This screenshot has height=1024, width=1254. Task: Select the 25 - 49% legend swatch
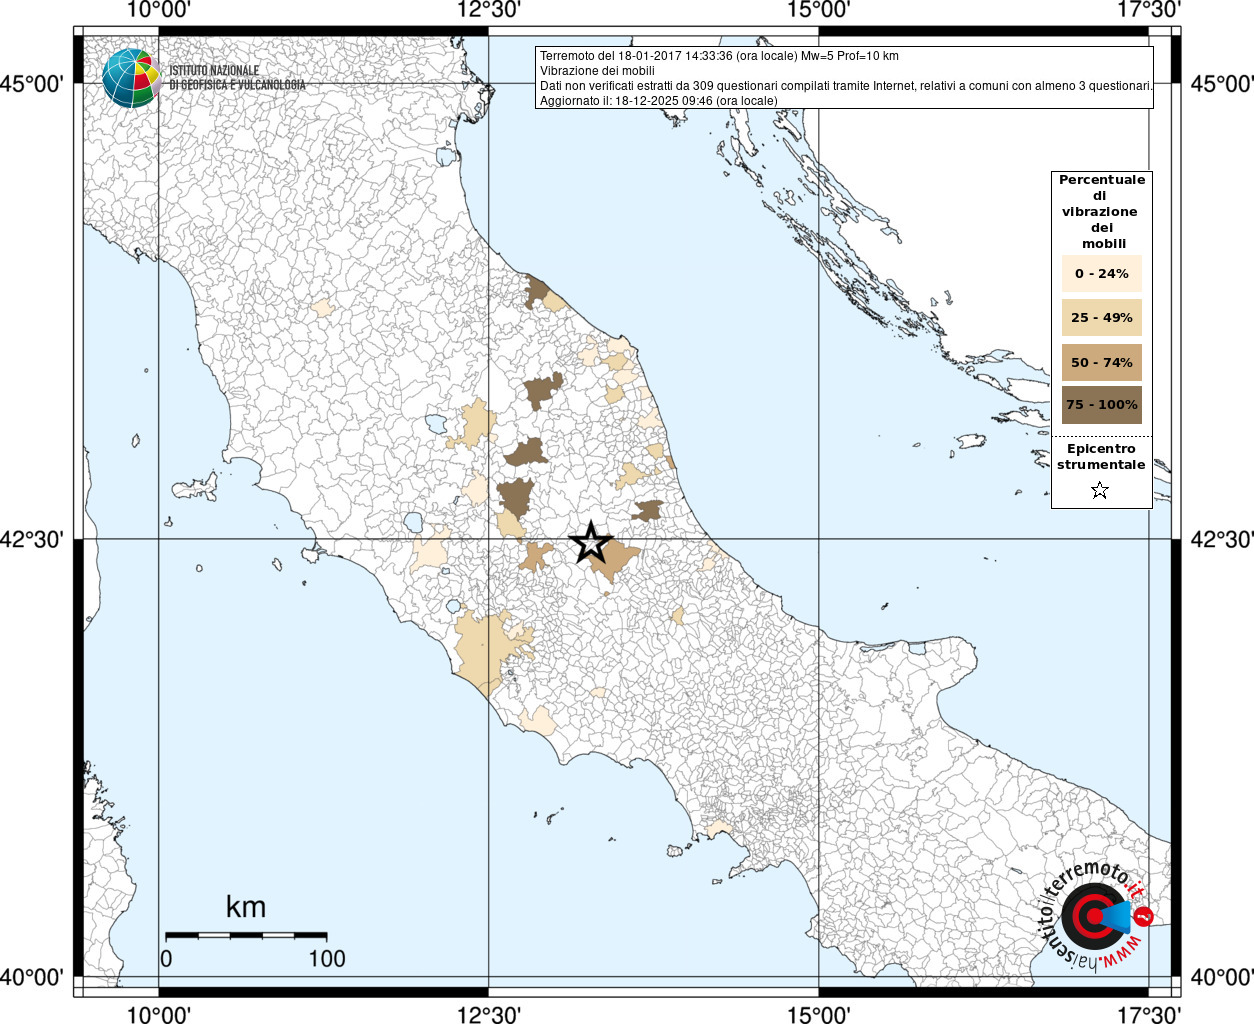[x=1101, y=318]
